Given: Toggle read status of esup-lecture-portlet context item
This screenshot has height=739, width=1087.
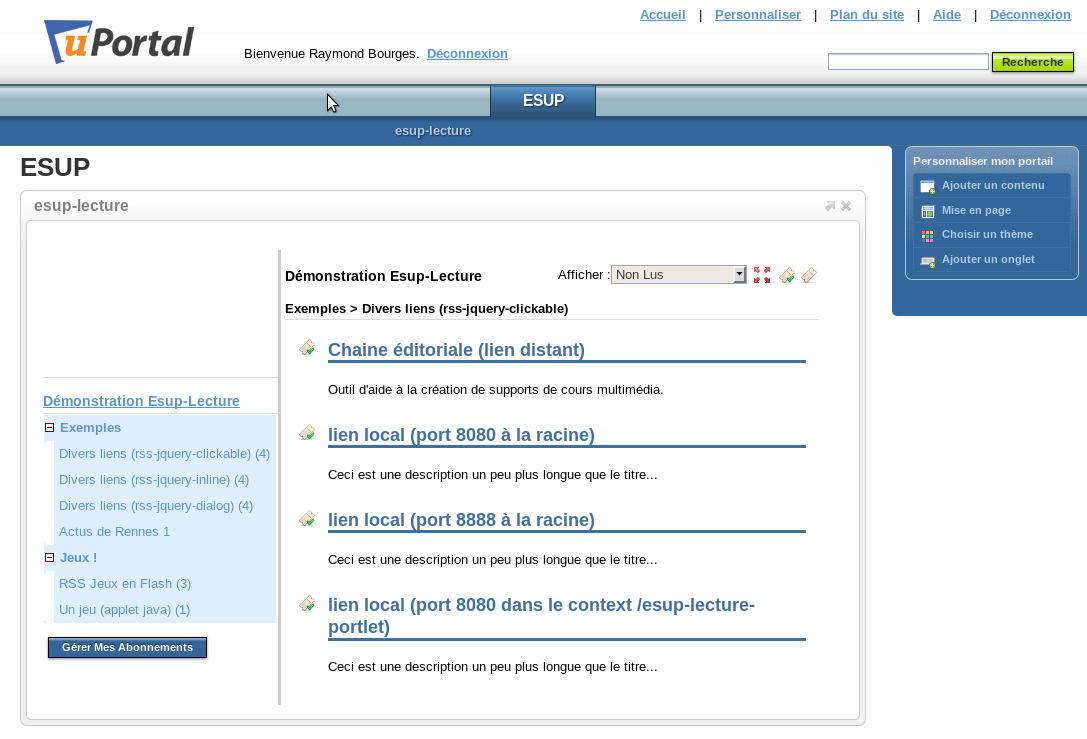Looking at the screenshot, I should [307, 603].
